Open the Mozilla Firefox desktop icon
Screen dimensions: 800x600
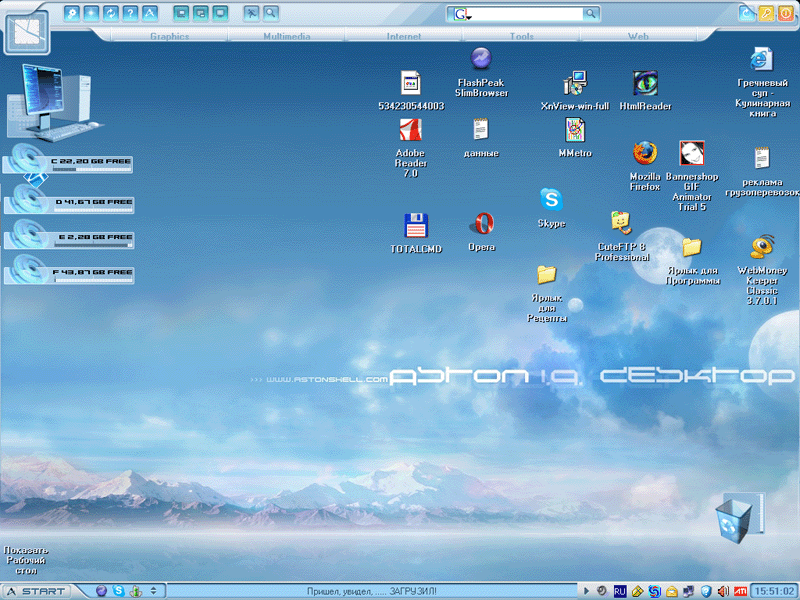[645, 153]
